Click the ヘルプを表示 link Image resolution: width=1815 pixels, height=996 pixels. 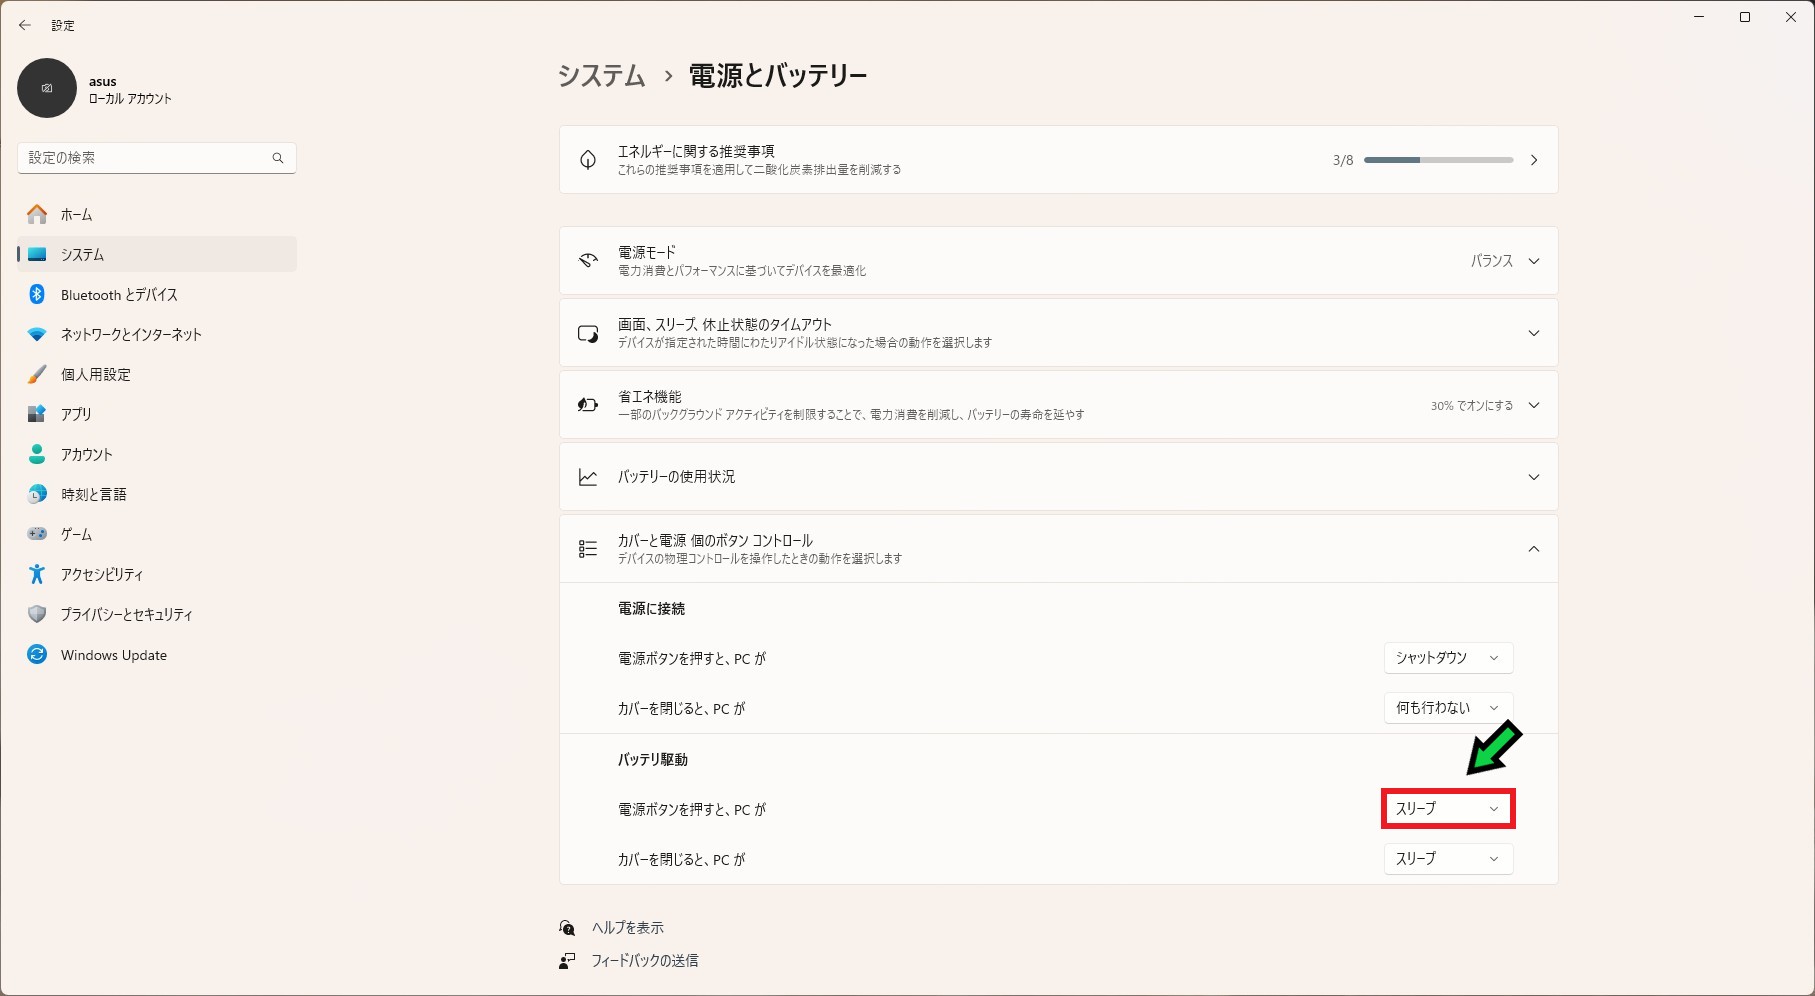(x=627, y=928)
